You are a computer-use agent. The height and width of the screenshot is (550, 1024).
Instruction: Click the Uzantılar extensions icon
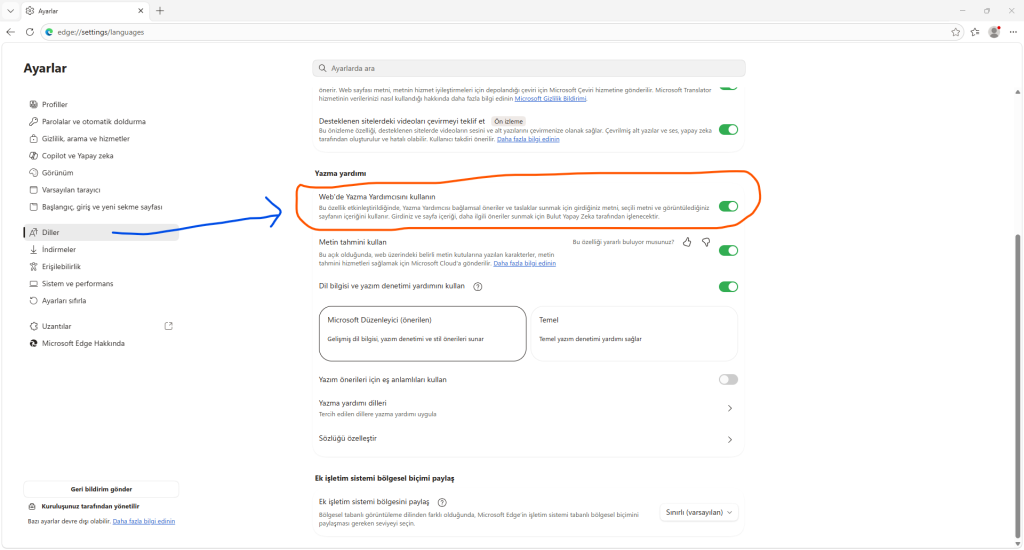tap(33, 326)
